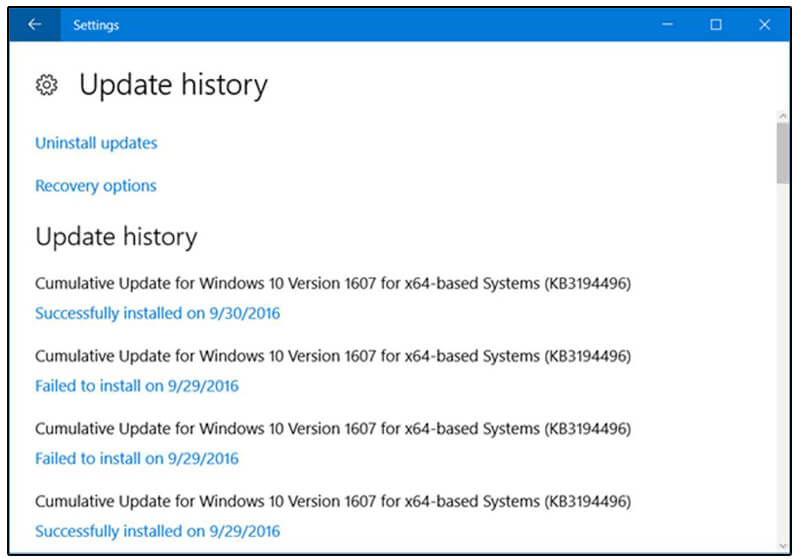Close the Settings window
Viewport: 800px width, 559px height.
[764, 24]
